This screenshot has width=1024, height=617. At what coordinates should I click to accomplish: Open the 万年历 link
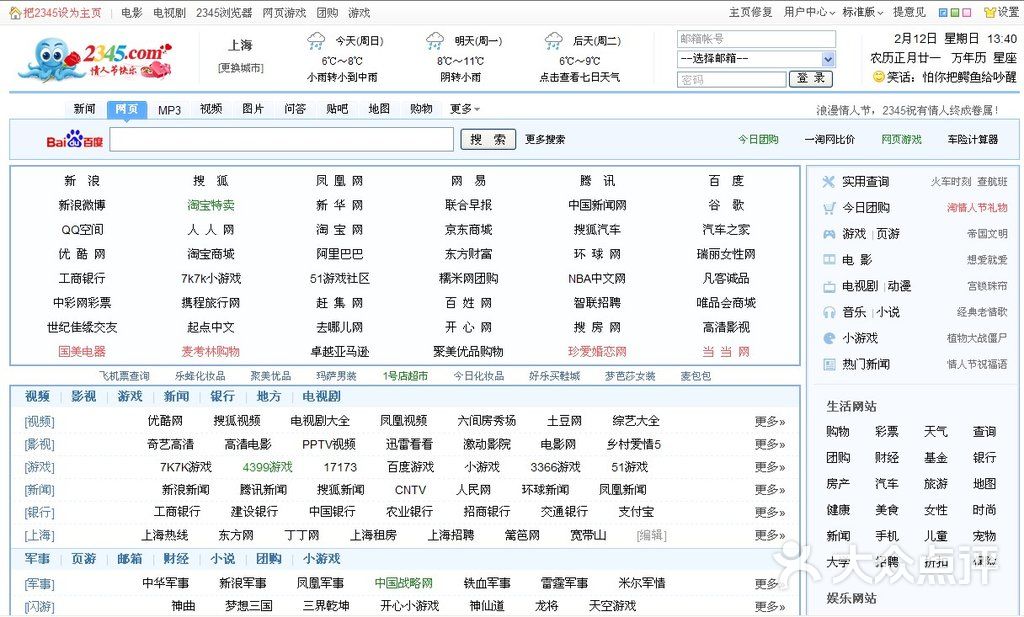tap(968, 58)
